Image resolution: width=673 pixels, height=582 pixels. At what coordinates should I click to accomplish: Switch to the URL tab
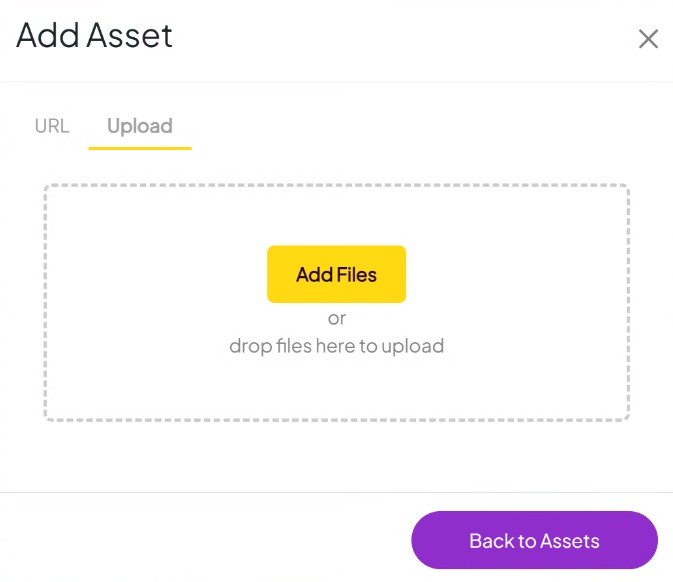point(52,126)
